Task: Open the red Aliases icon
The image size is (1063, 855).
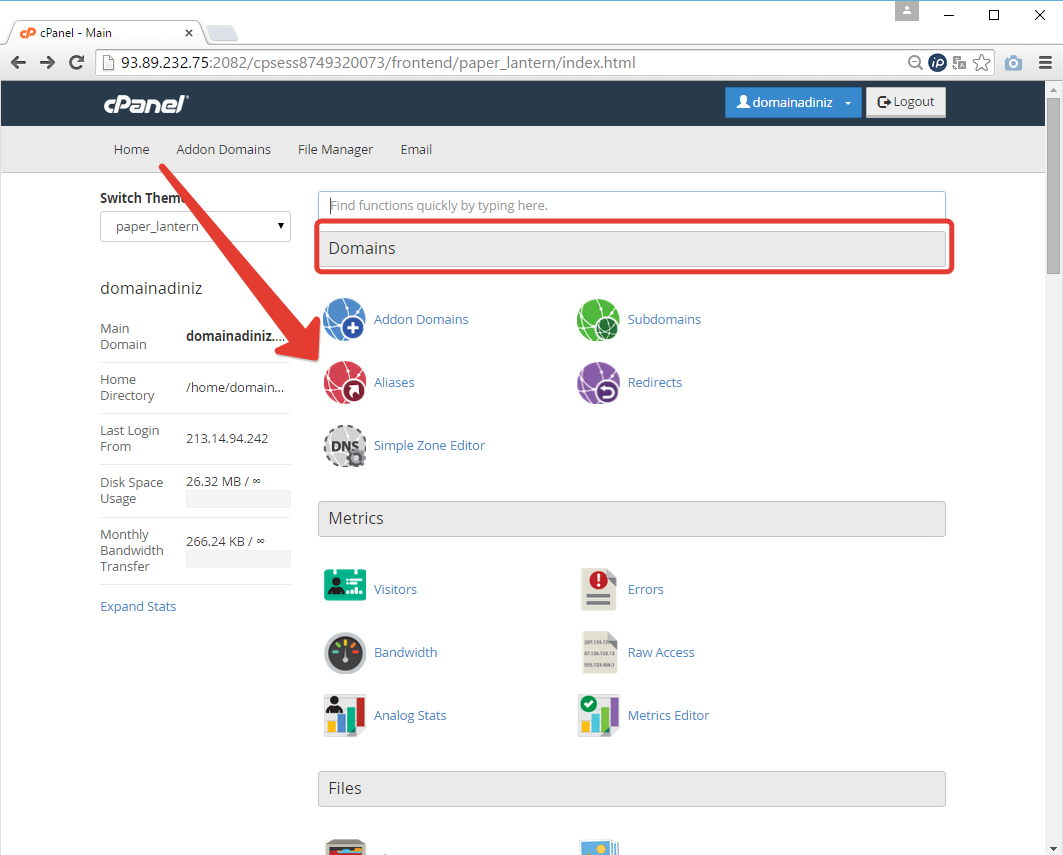Action: 344,383
